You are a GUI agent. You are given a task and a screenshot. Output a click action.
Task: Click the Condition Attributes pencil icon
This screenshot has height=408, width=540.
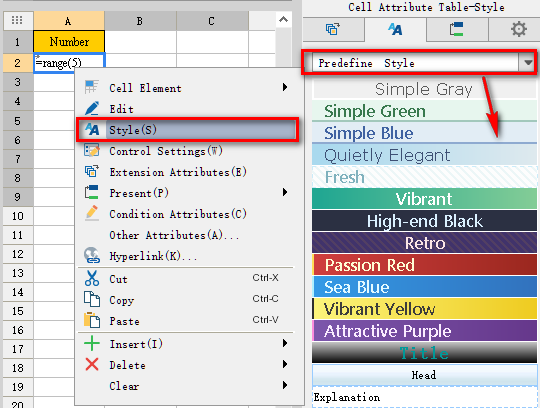pos(92,213)
